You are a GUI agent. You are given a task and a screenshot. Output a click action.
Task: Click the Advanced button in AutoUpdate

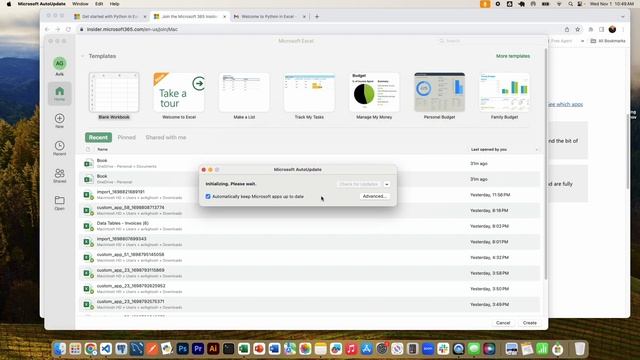point(374,196)
